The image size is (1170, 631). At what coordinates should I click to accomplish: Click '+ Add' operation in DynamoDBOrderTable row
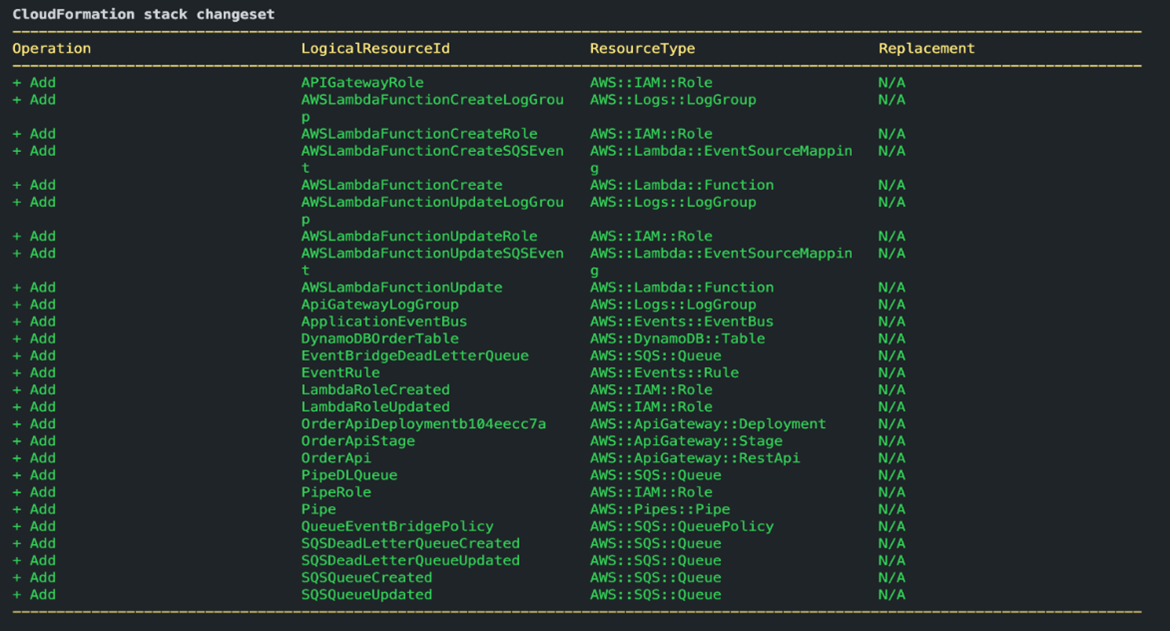pos(34,339)
